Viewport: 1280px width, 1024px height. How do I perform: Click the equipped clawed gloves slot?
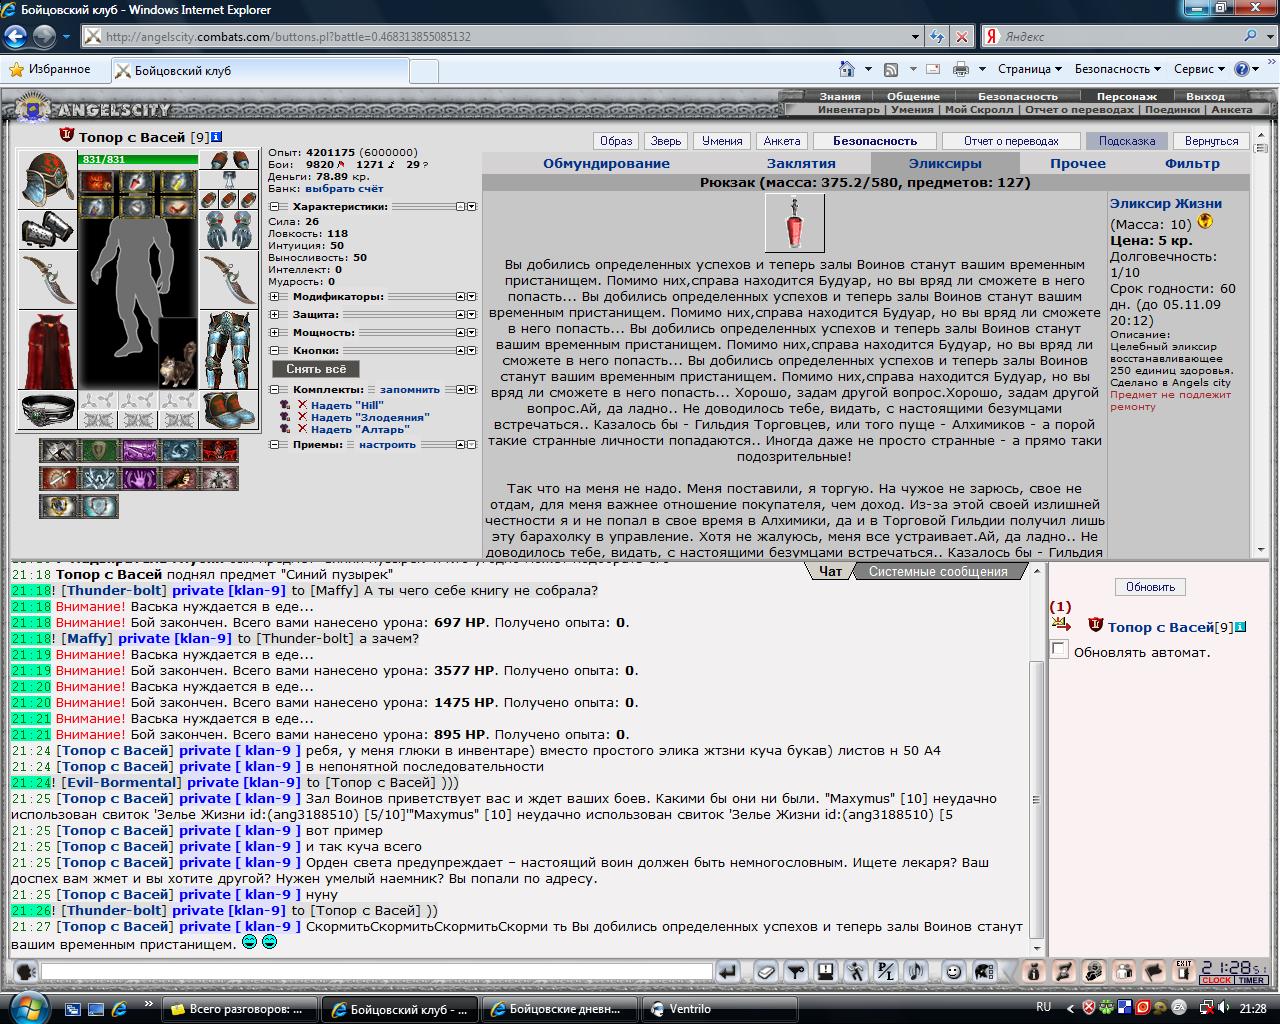(228, 230)
